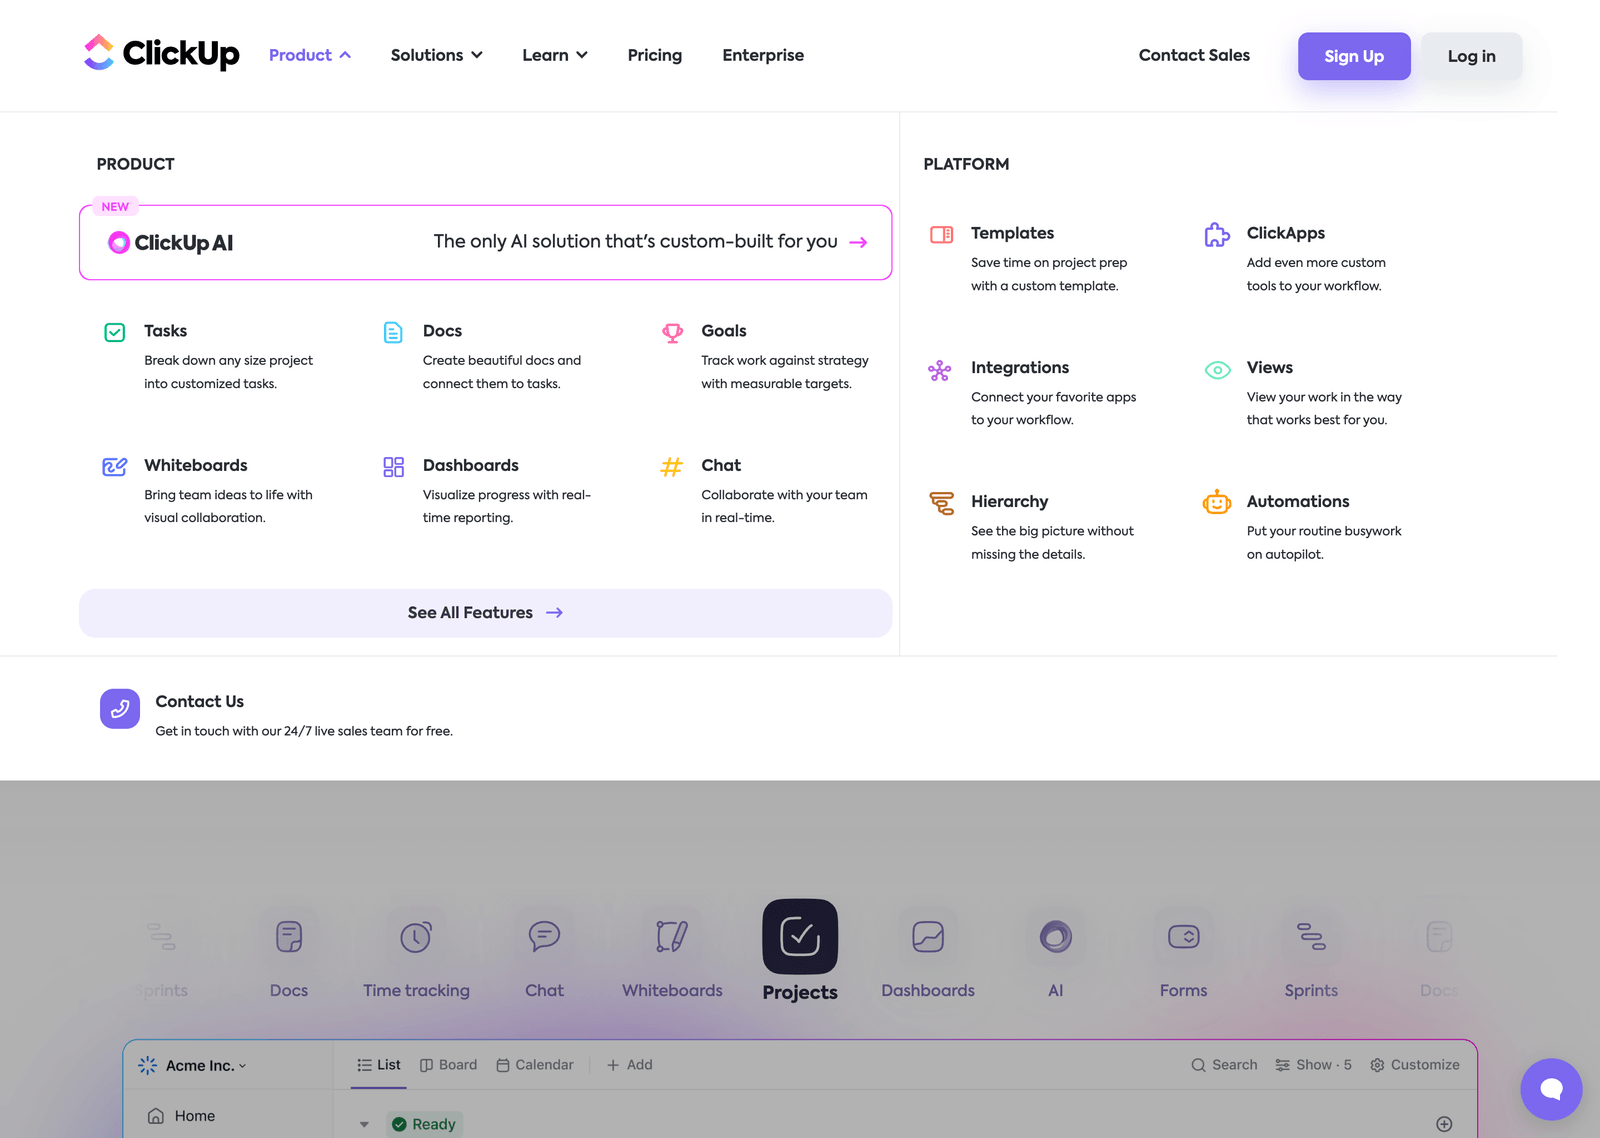Screen dimensions: 1600x1138
Task: Click the Goals trophy icon
Action: 673,332
